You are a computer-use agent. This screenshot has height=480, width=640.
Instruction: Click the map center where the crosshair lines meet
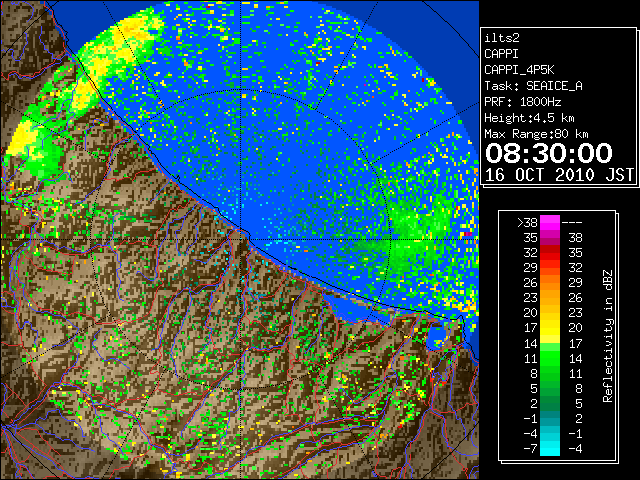[242, 239]
